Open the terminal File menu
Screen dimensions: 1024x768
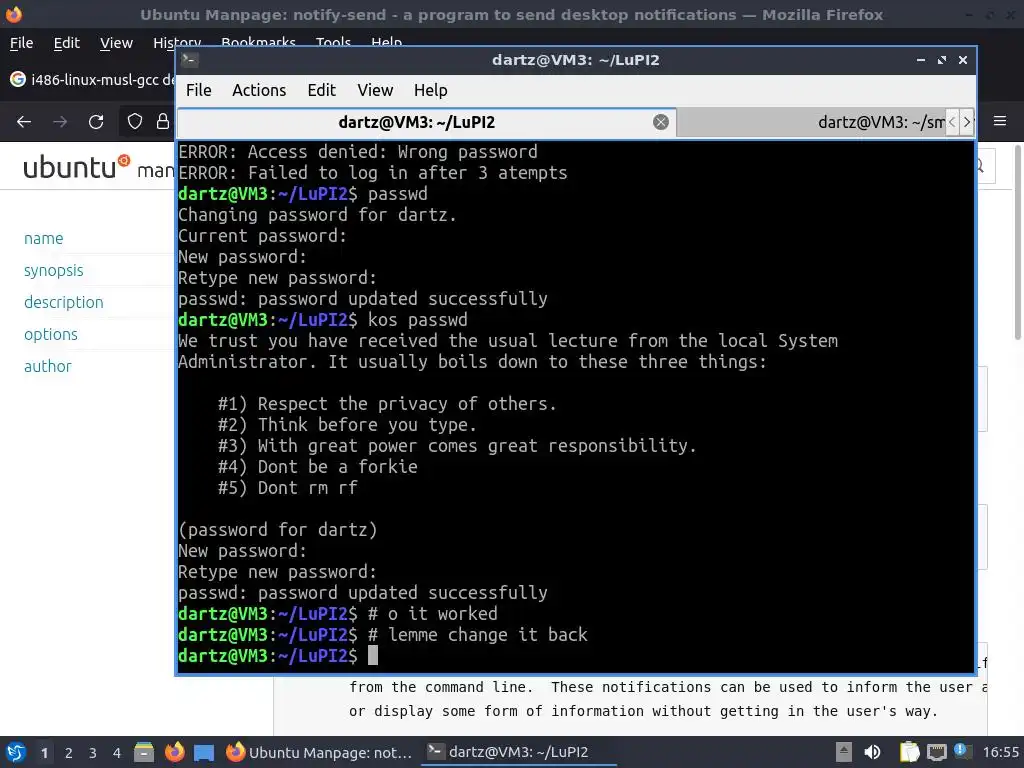(199, 90)
